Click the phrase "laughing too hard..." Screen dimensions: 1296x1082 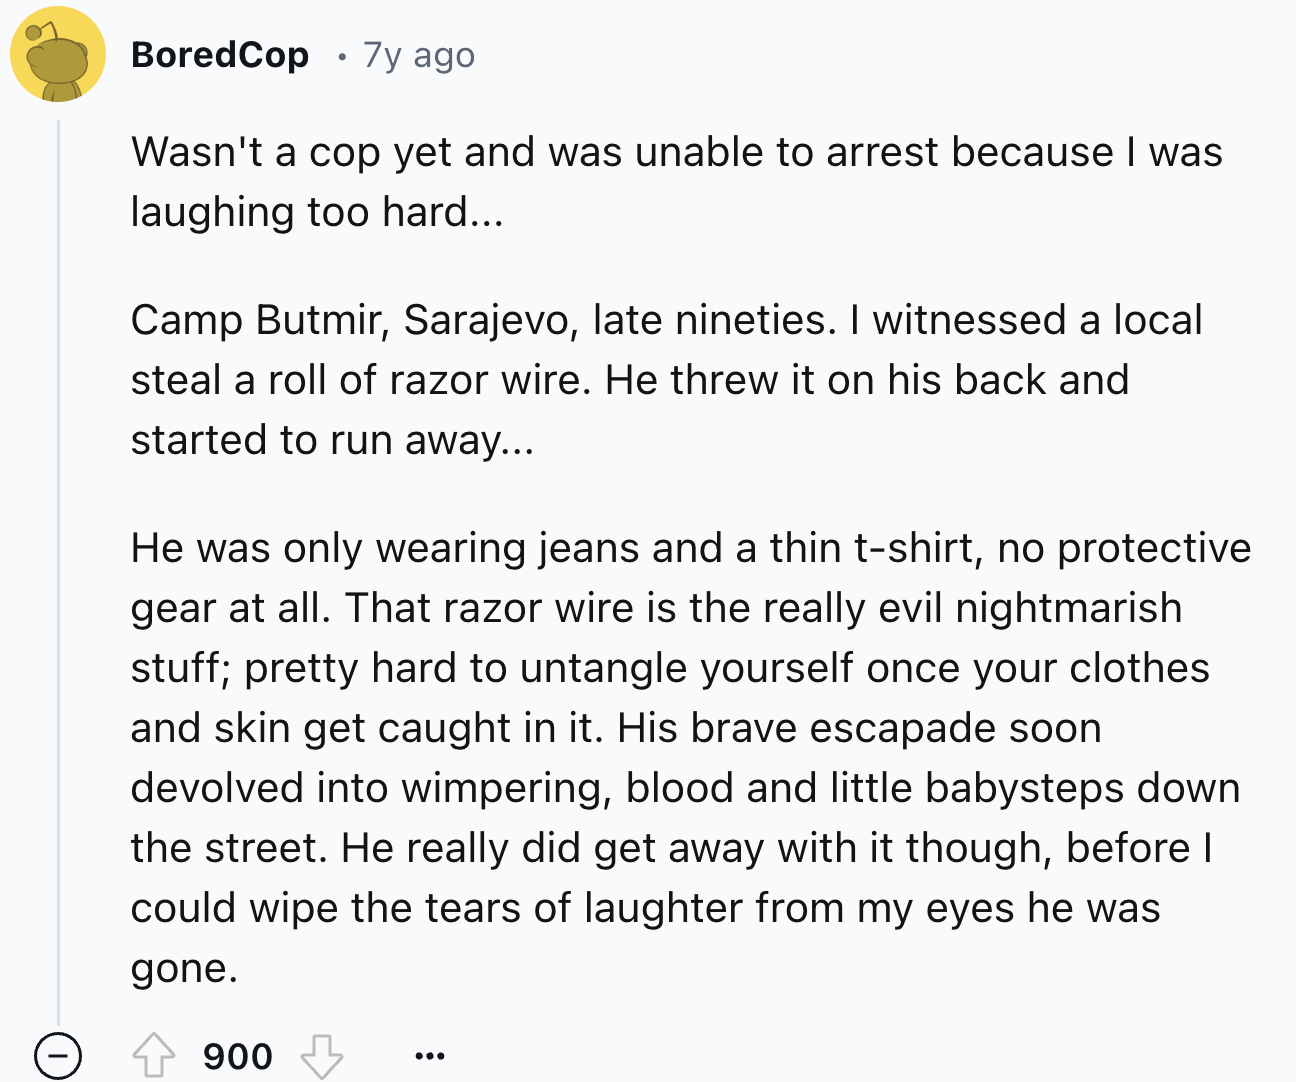(316, 212)
